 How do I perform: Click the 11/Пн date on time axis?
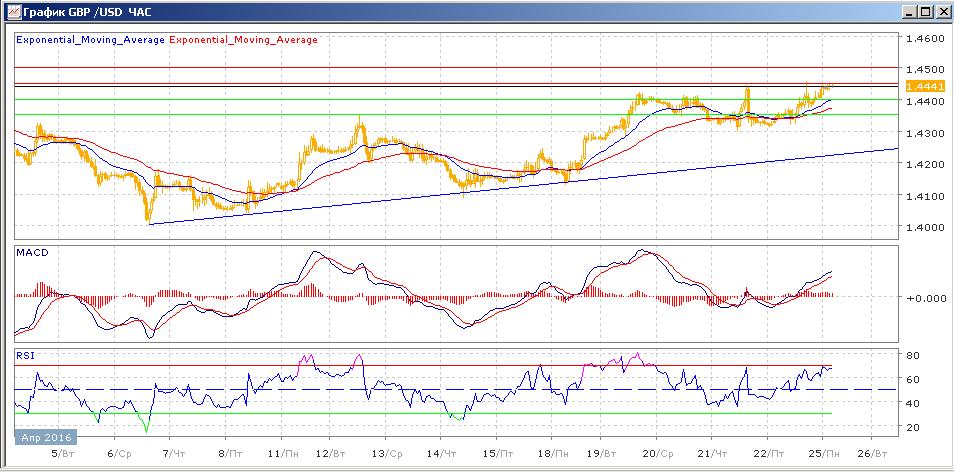[x=283, y=454]
